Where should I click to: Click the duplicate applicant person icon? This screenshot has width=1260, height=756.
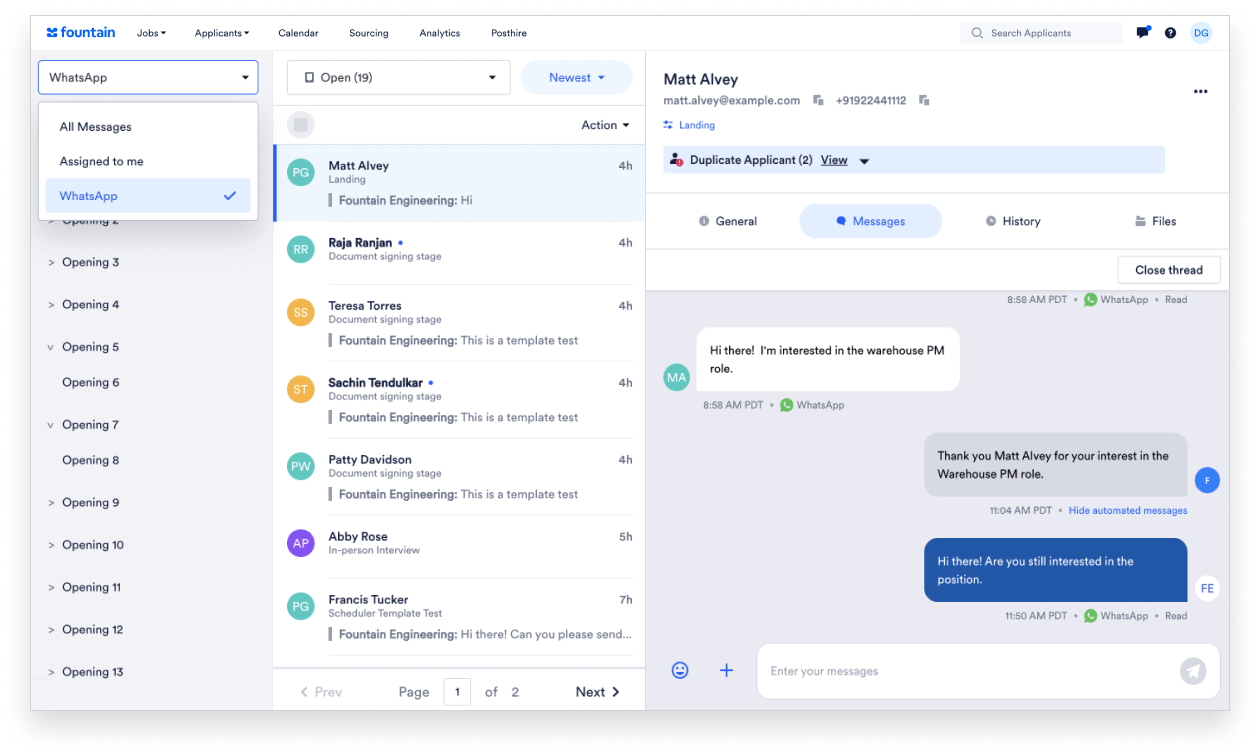coord(677,160)
